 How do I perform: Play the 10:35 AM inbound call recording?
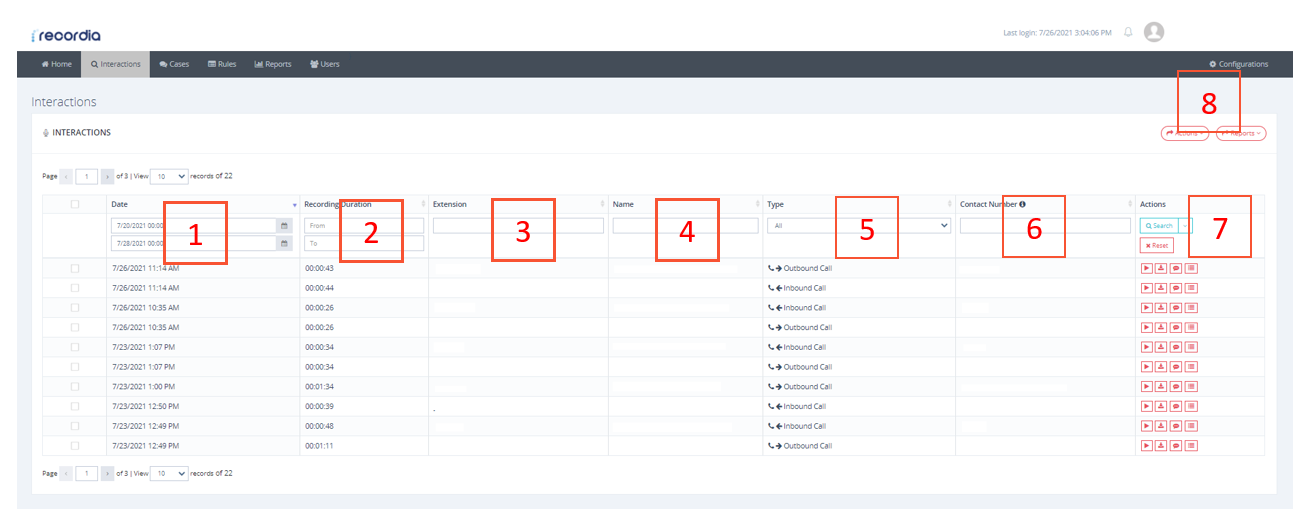[1146, 308]
